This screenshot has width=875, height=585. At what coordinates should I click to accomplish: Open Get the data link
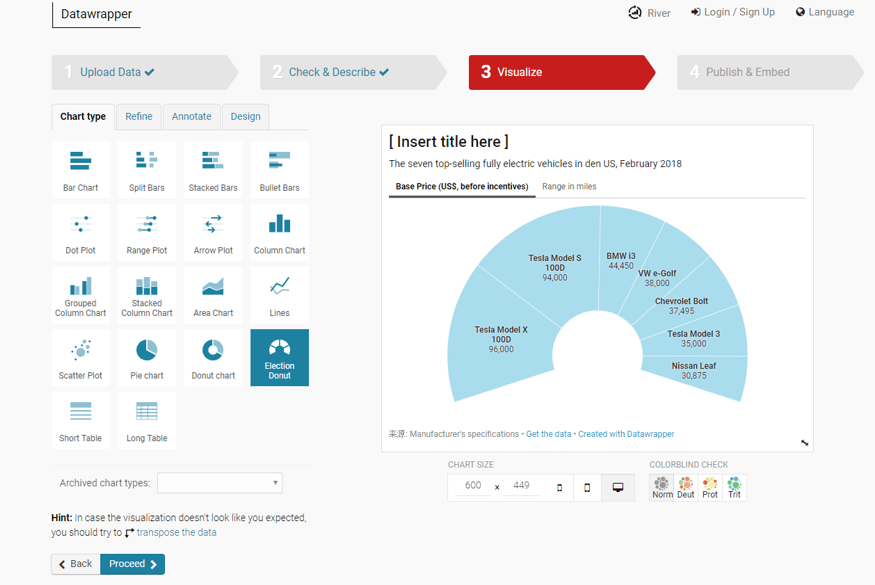pyautogui.click(x=549, y=434)
